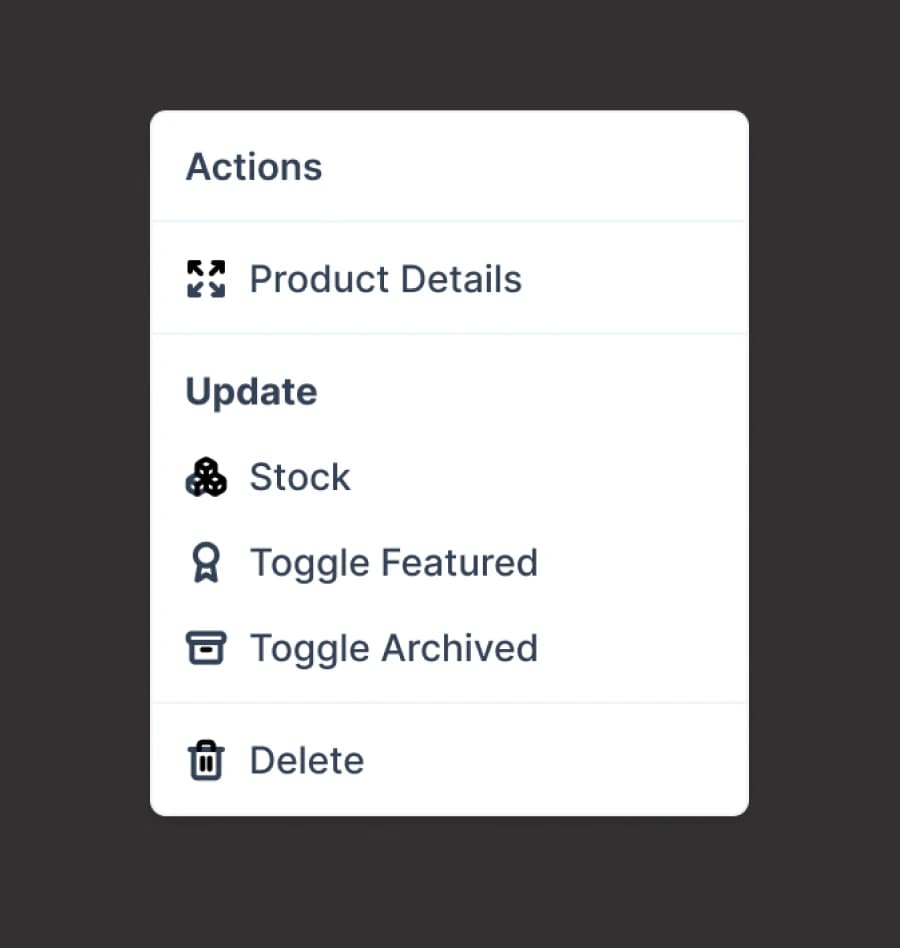Click the Update section heading
The image size is (900, 948).
(251, 391)
